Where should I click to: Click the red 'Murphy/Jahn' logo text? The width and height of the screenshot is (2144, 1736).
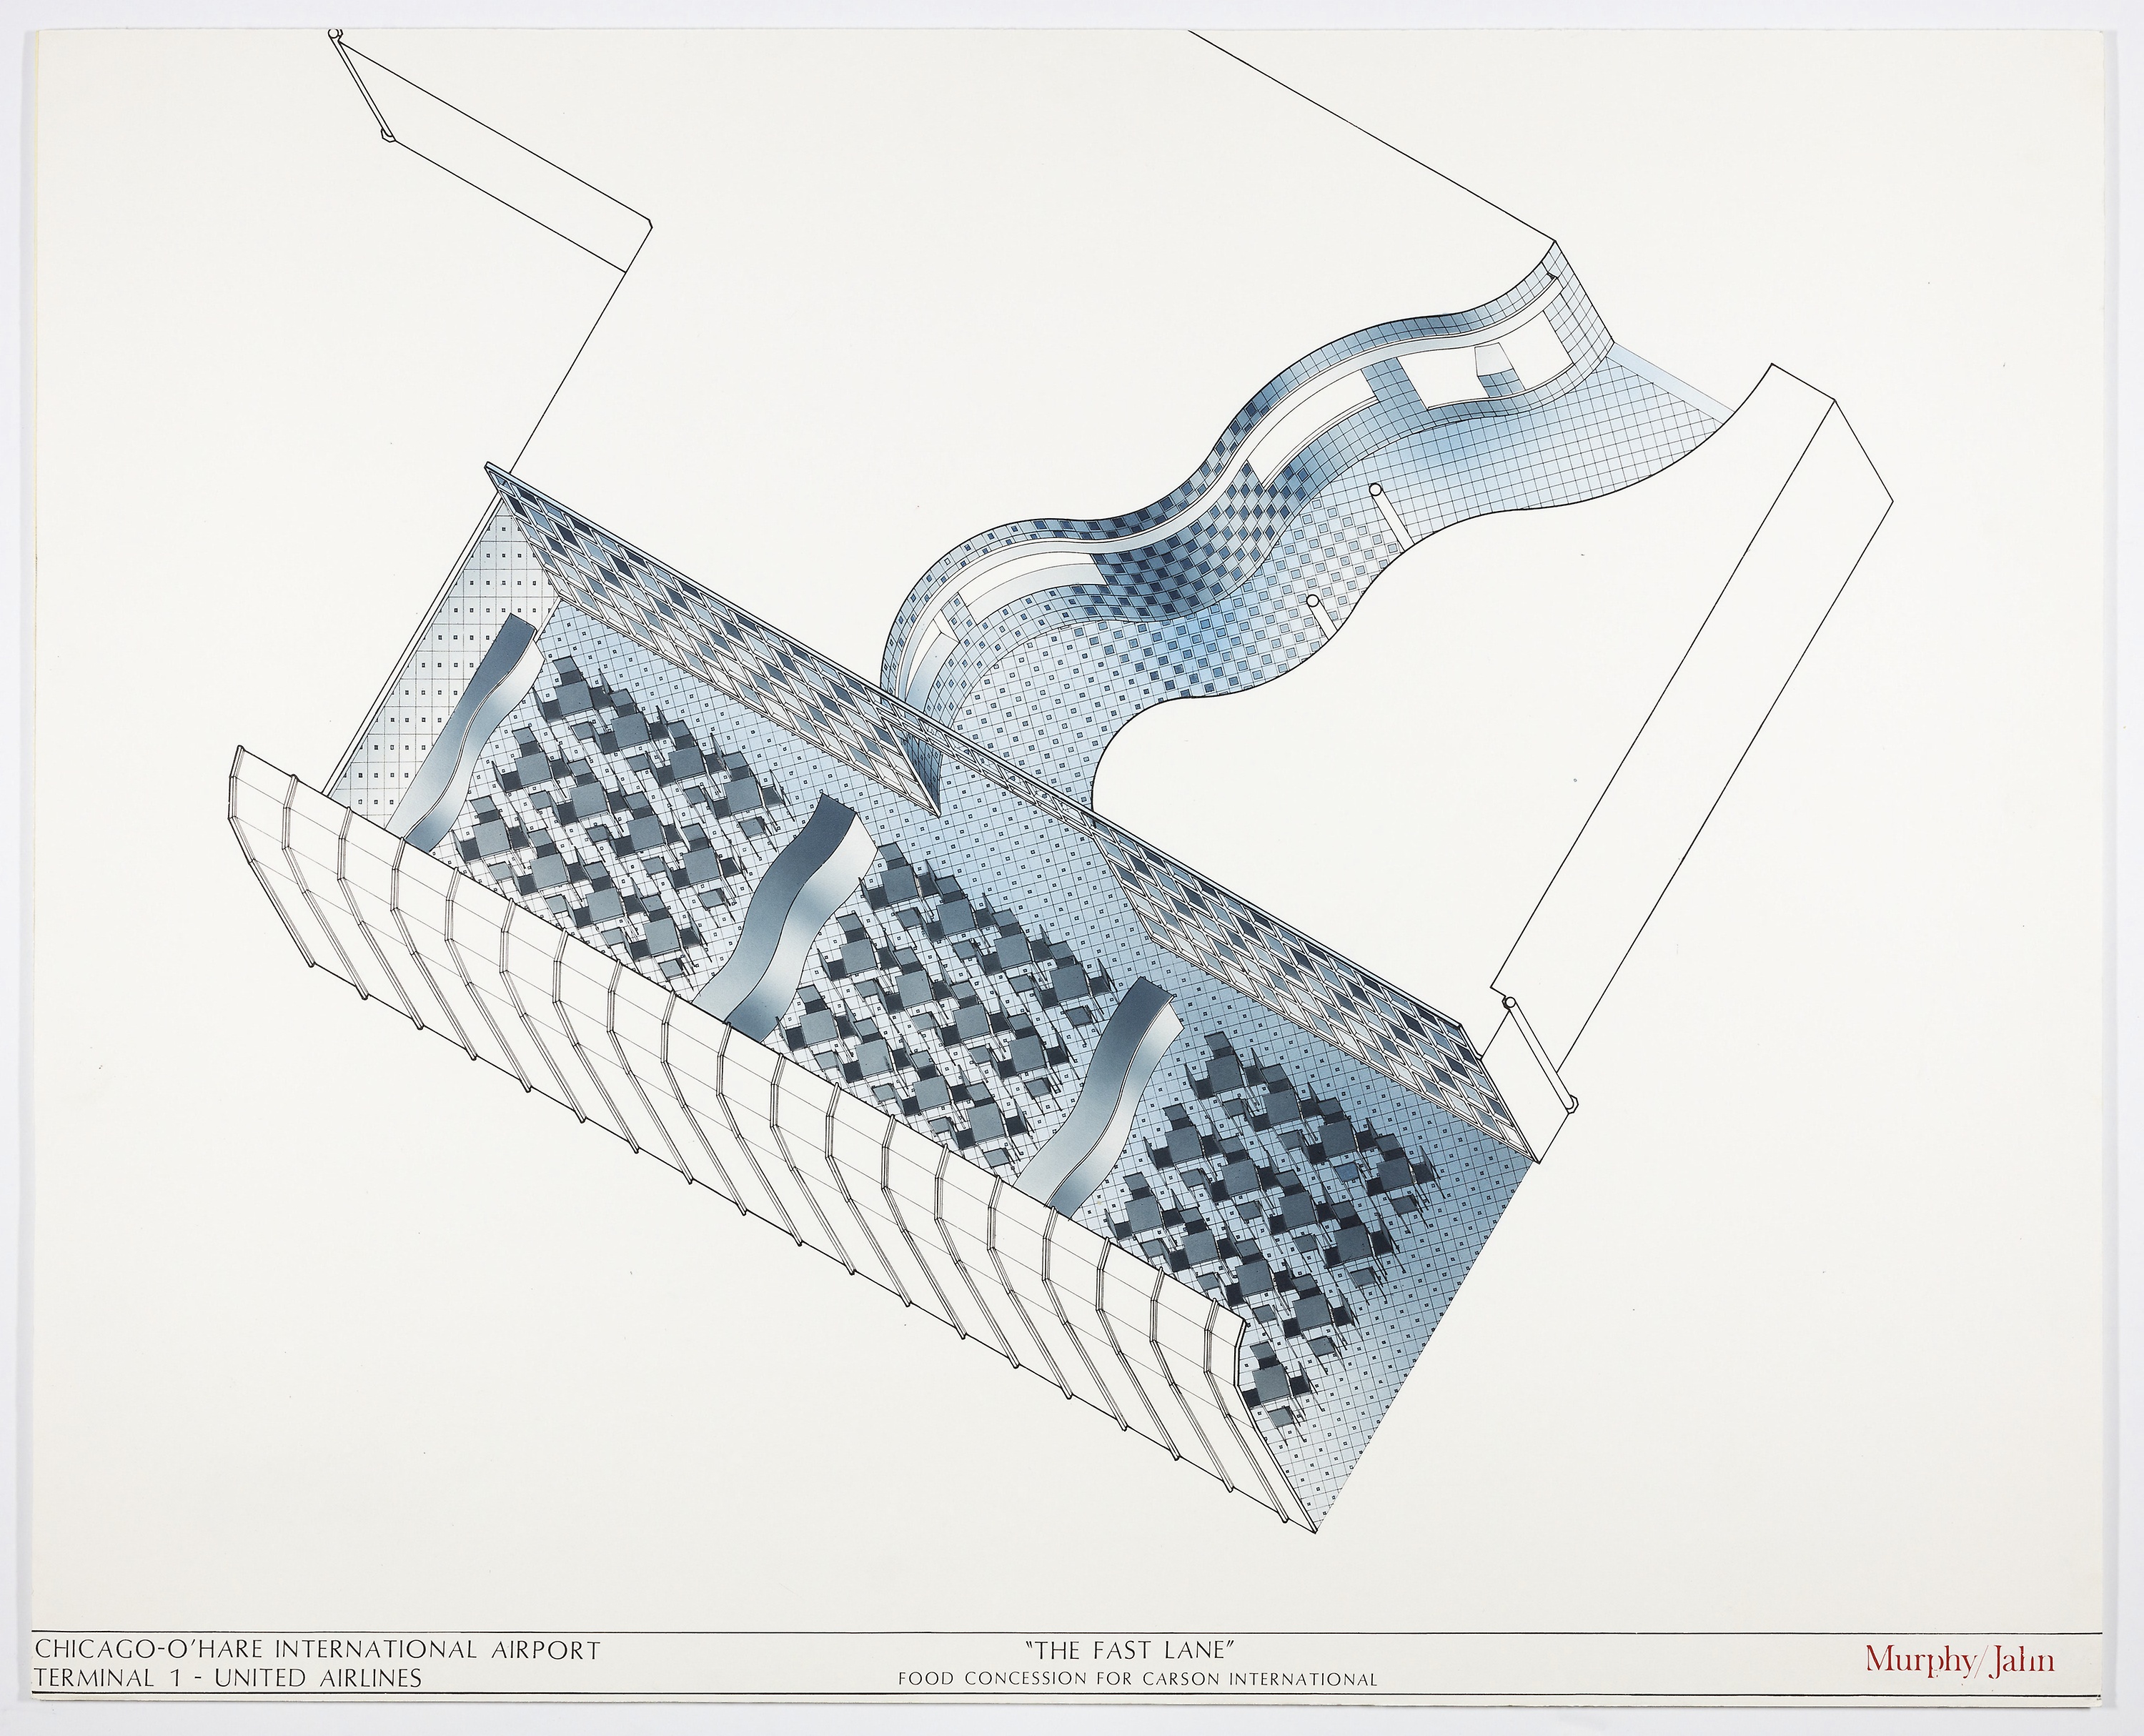(x=1959, y=1660)
